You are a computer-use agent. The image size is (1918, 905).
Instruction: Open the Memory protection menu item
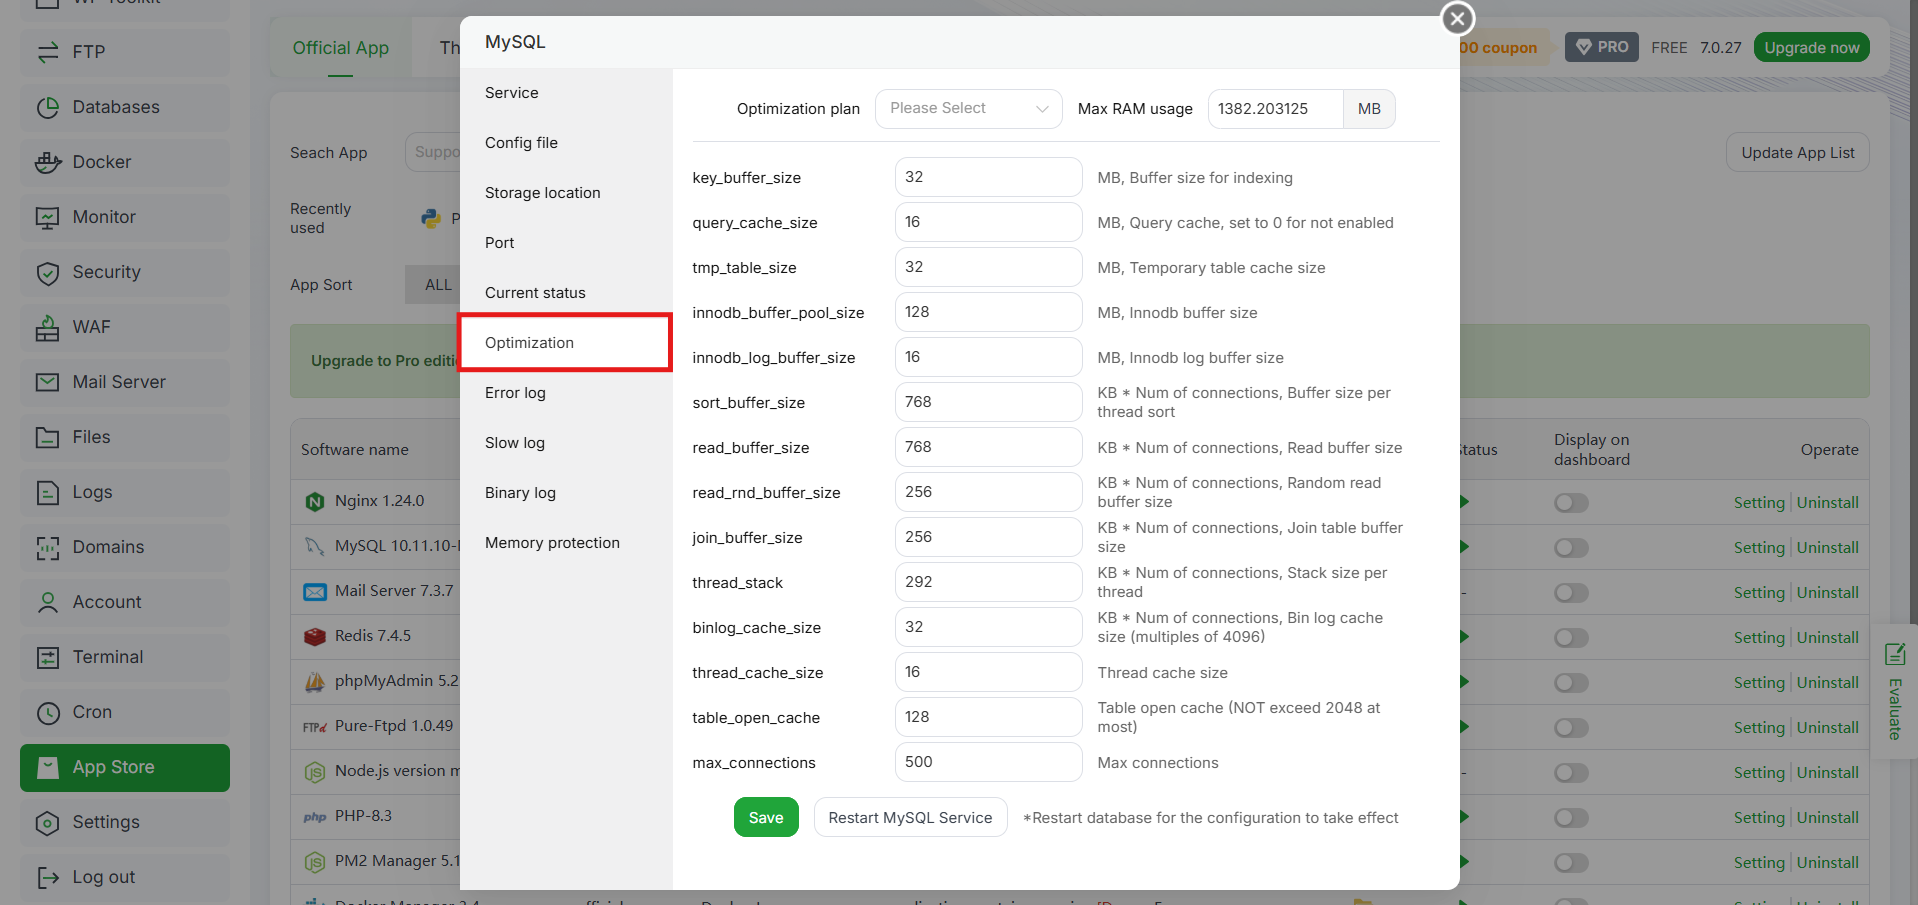552,543
